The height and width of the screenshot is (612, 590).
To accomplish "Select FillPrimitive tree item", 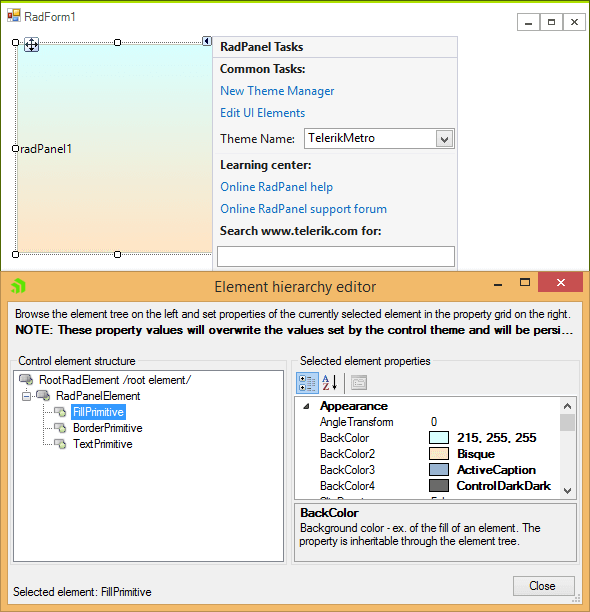I will point(98,412).
